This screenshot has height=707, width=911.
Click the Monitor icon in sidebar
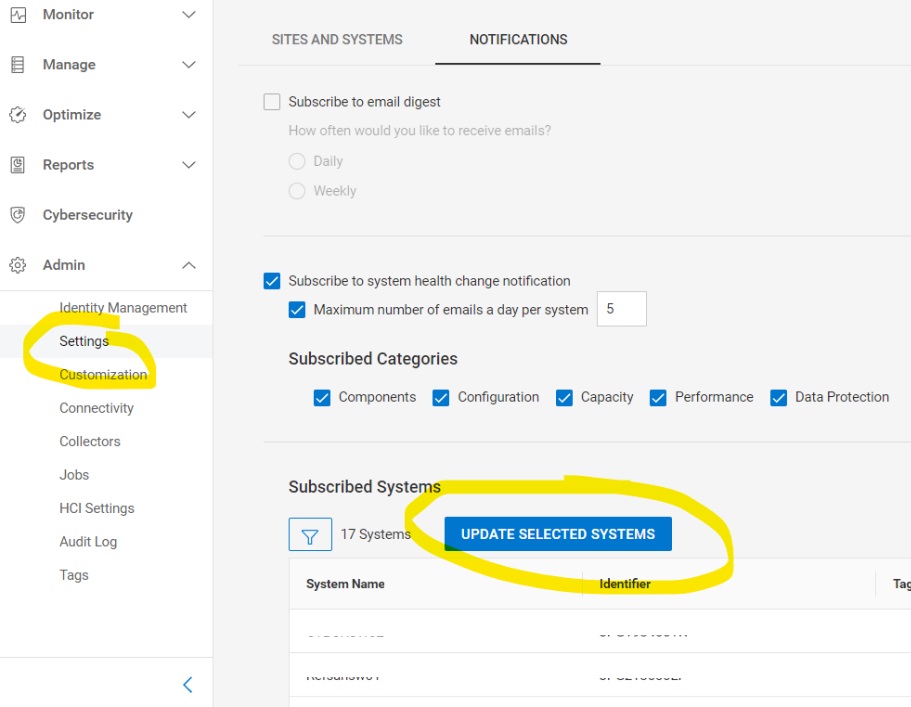18,15
